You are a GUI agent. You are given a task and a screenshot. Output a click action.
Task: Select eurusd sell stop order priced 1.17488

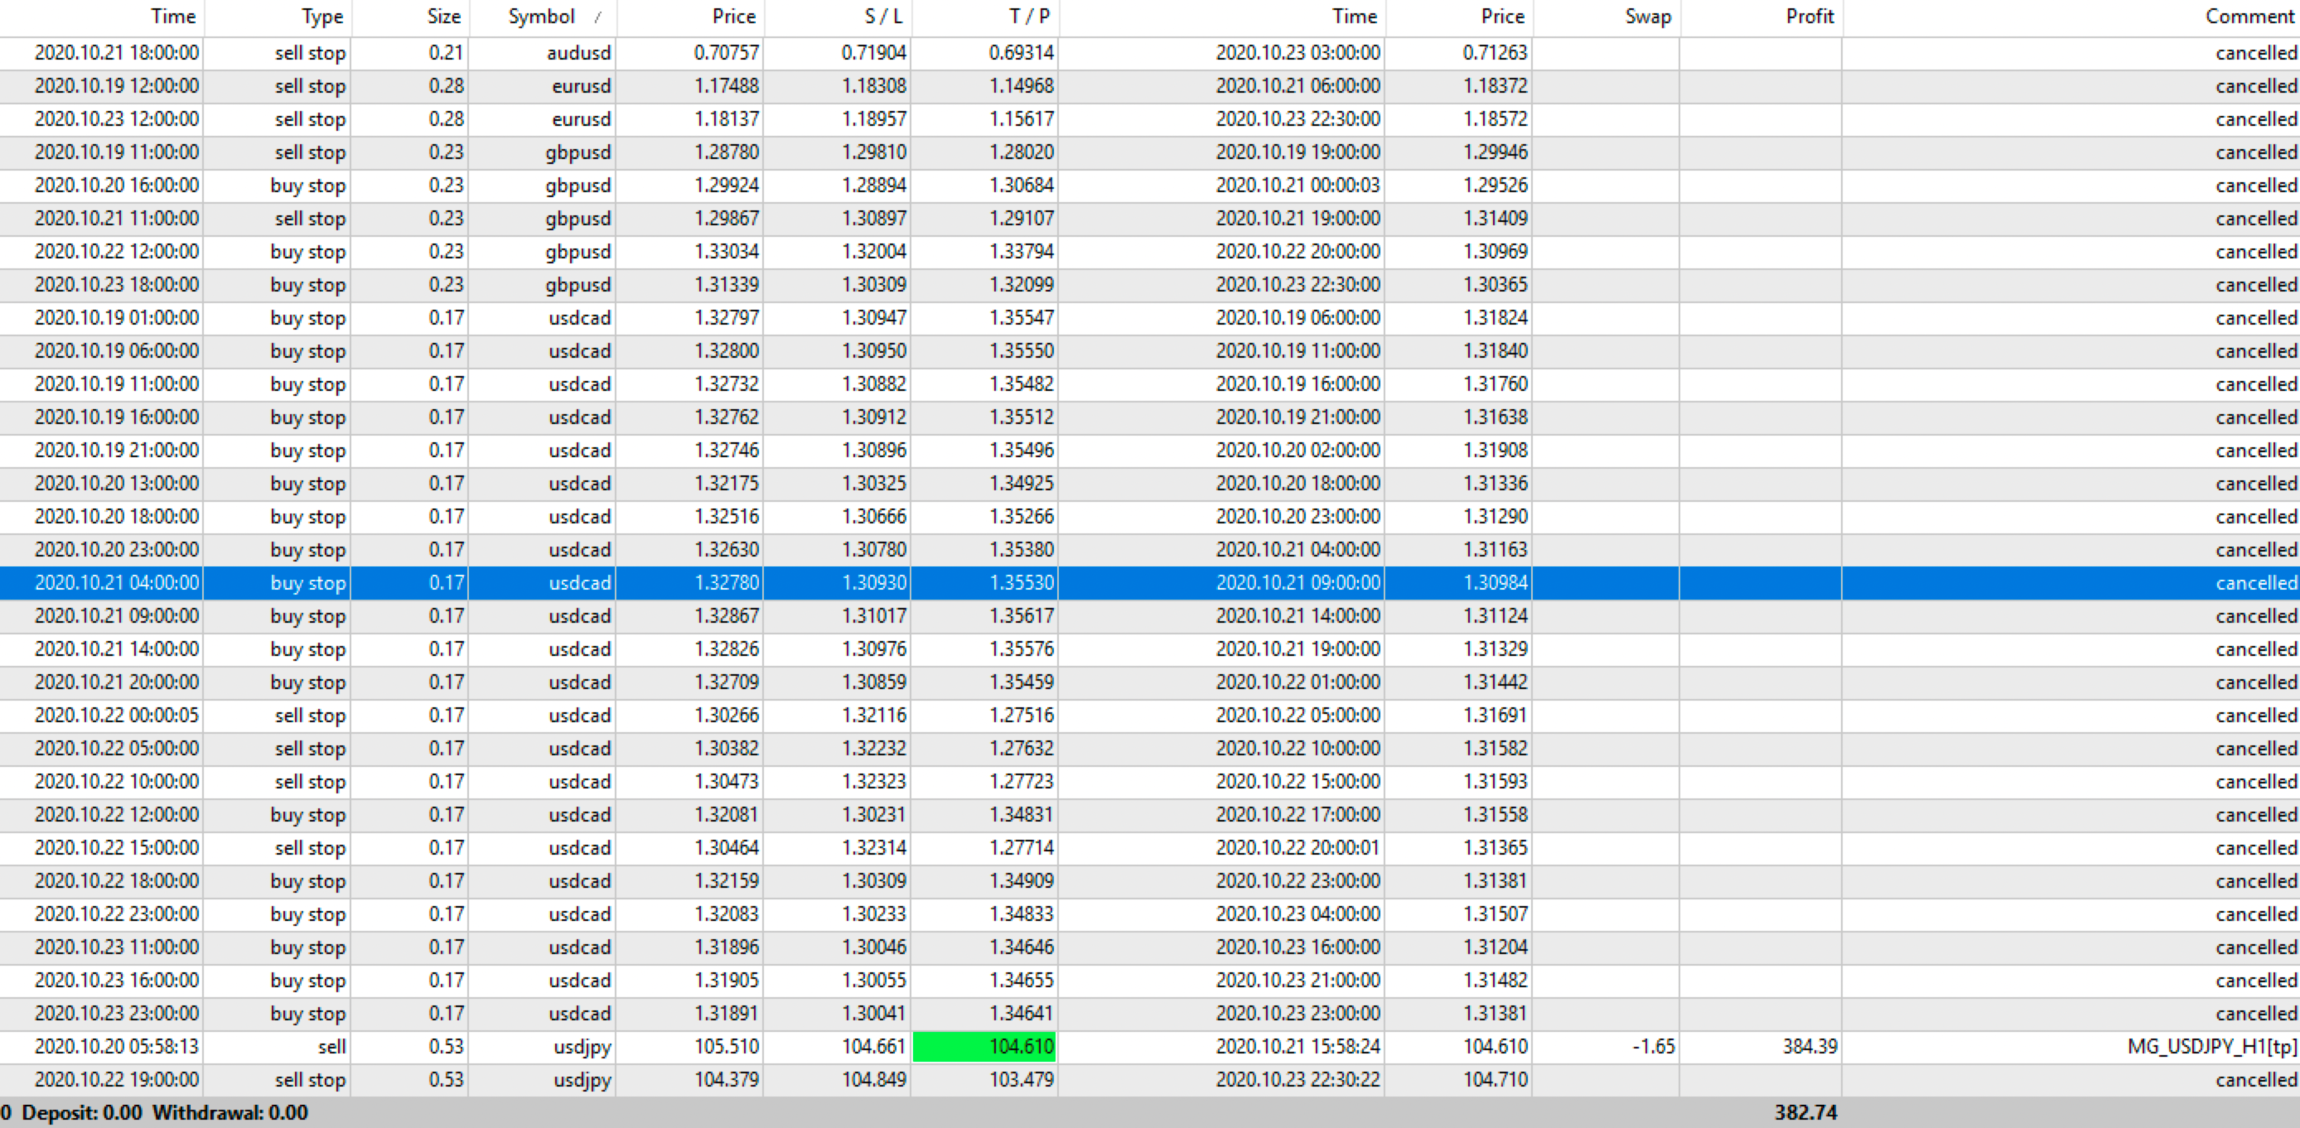point(726,86)
